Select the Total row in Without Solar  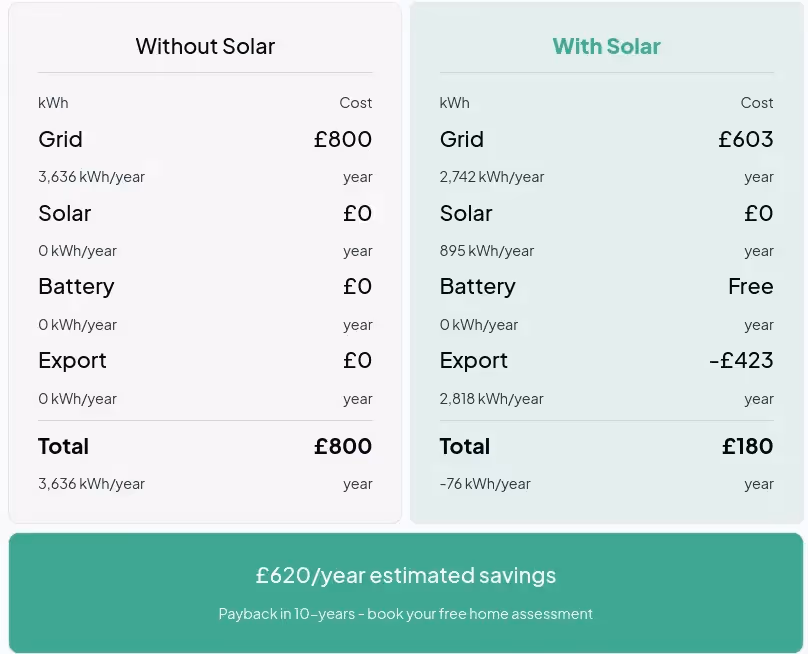pyautogui.click(x=63, y=446)
